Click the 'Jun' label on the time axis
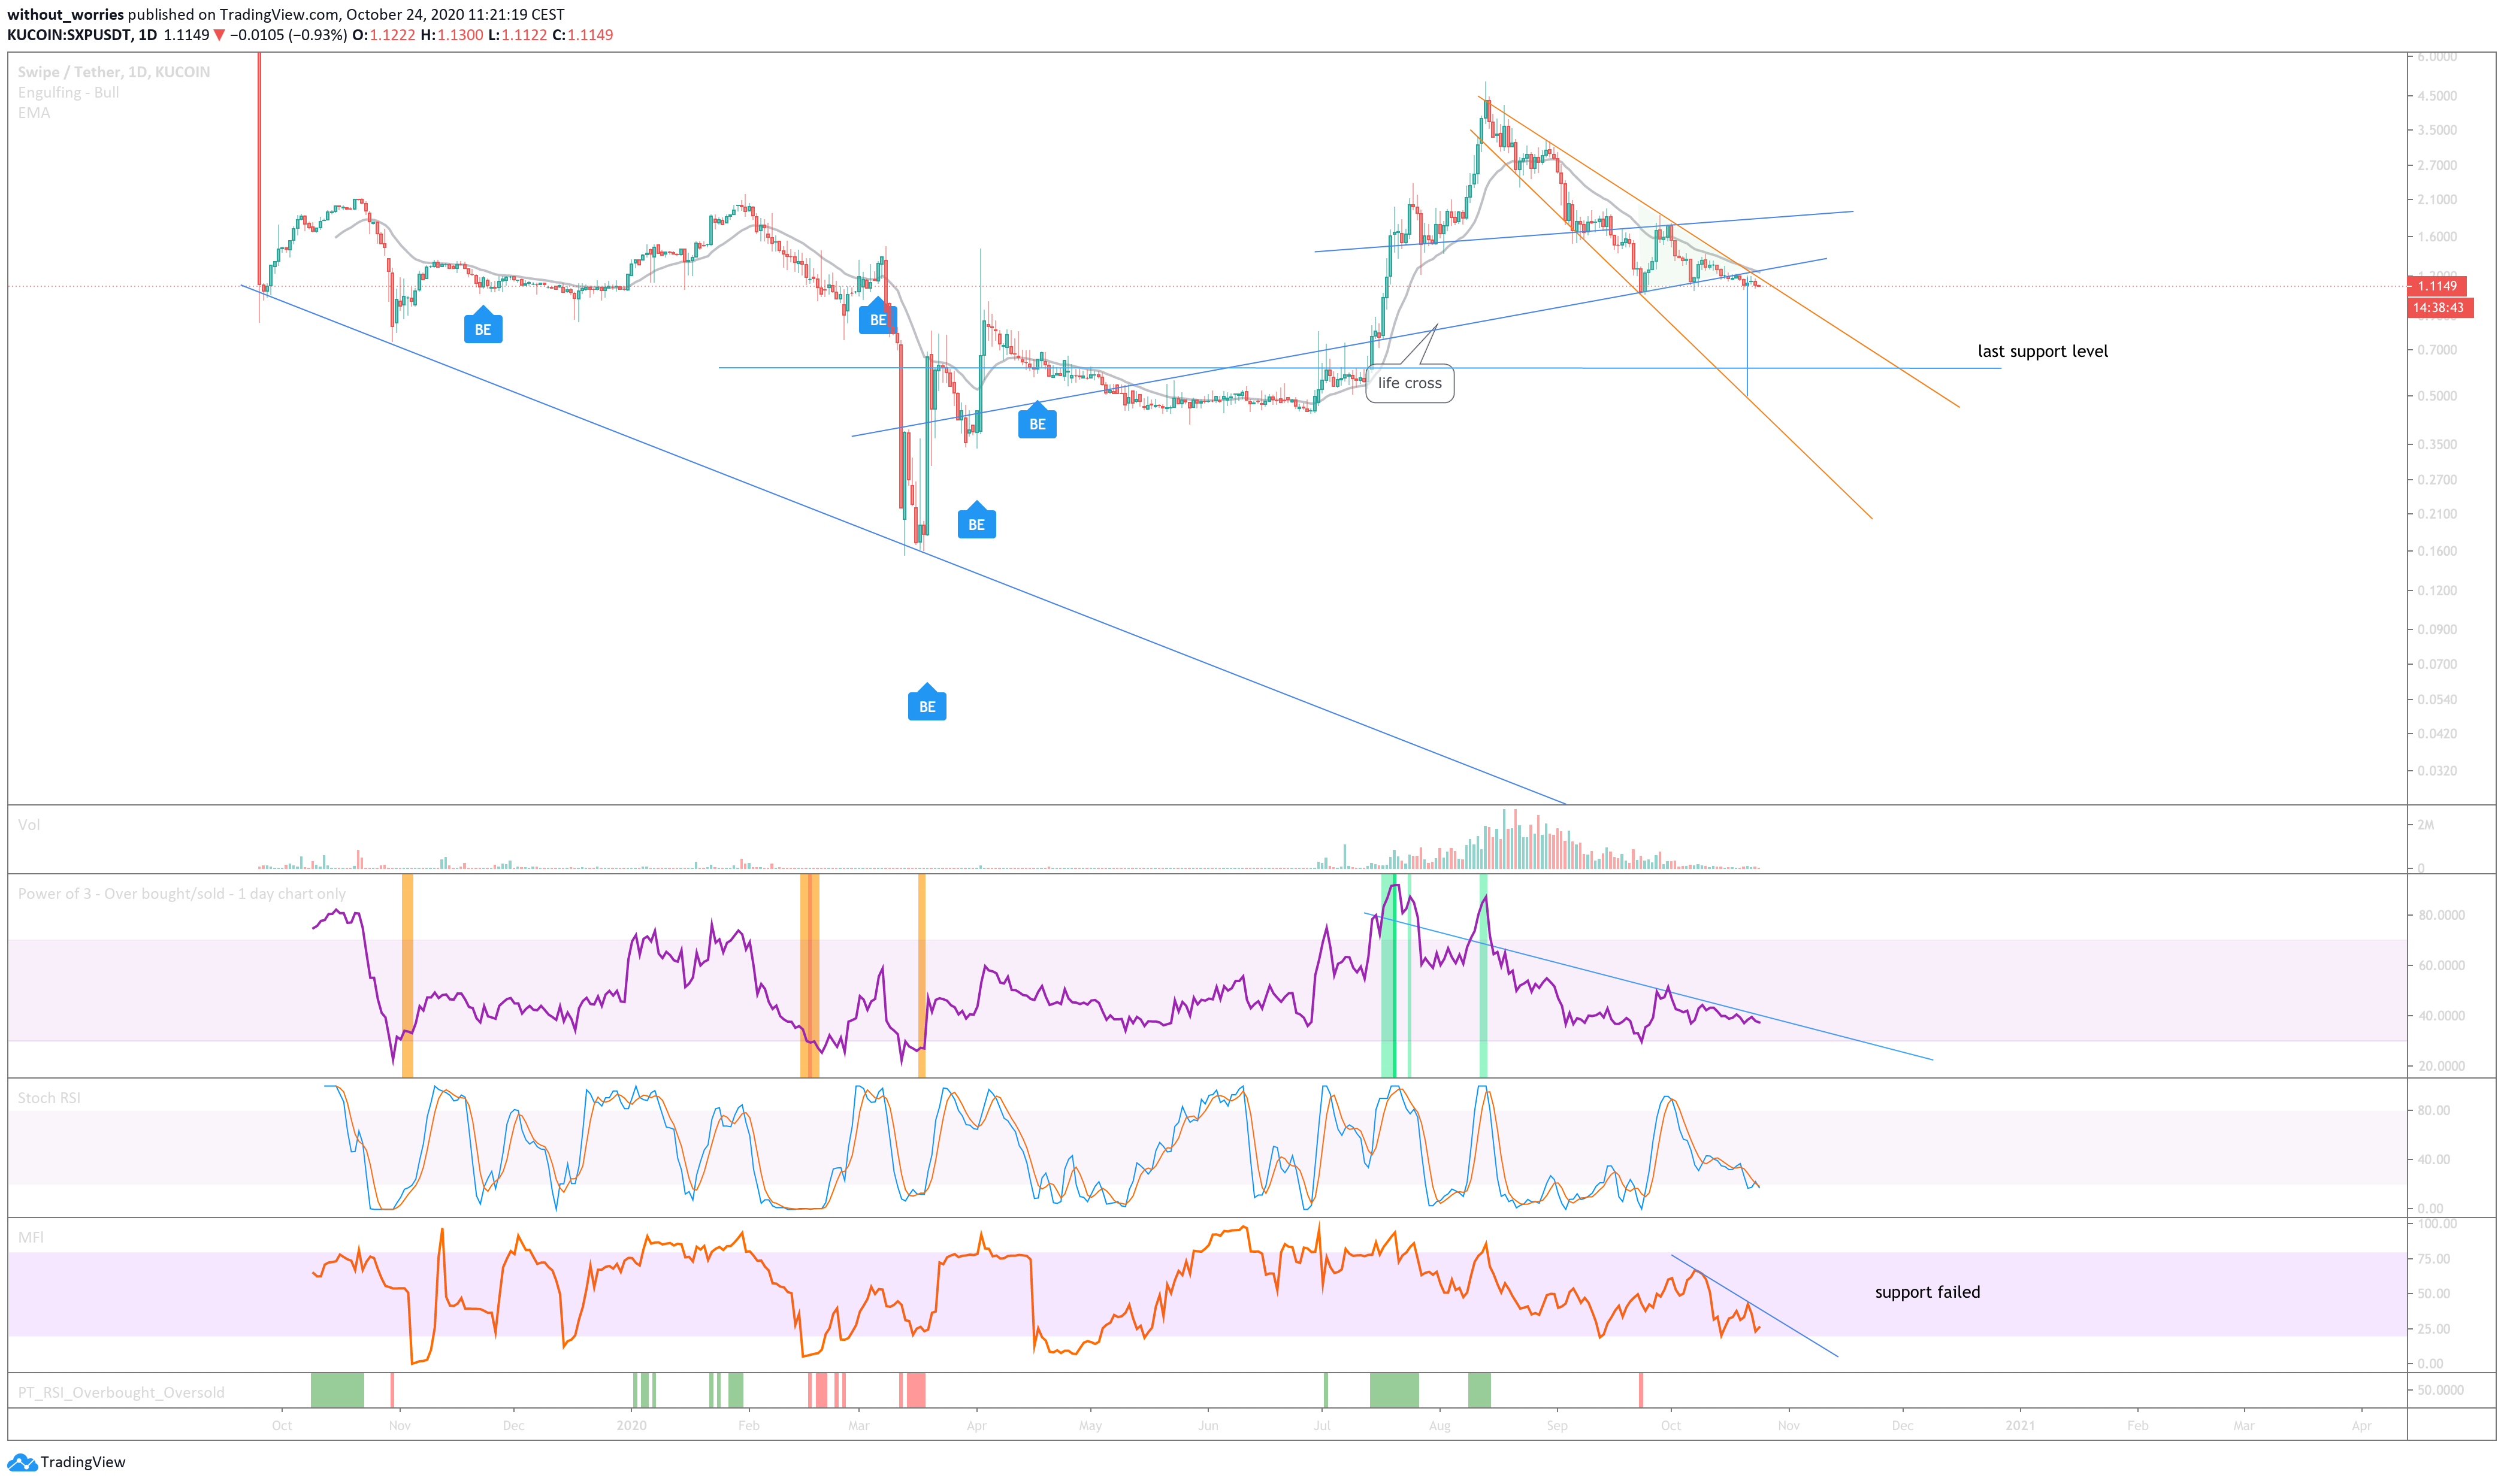 point(1208,1425)
